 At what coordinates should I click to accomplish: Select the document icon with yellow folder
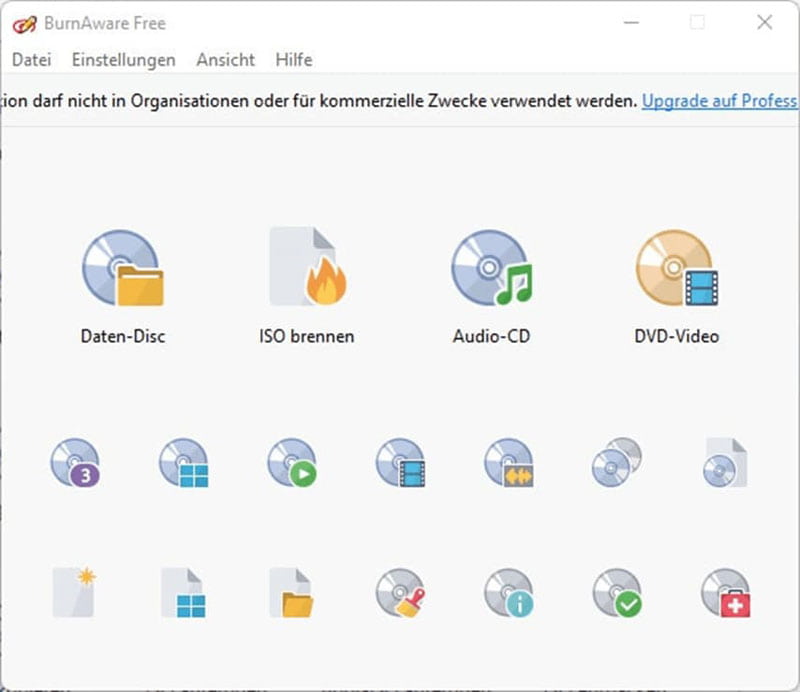tap(291, 592)
